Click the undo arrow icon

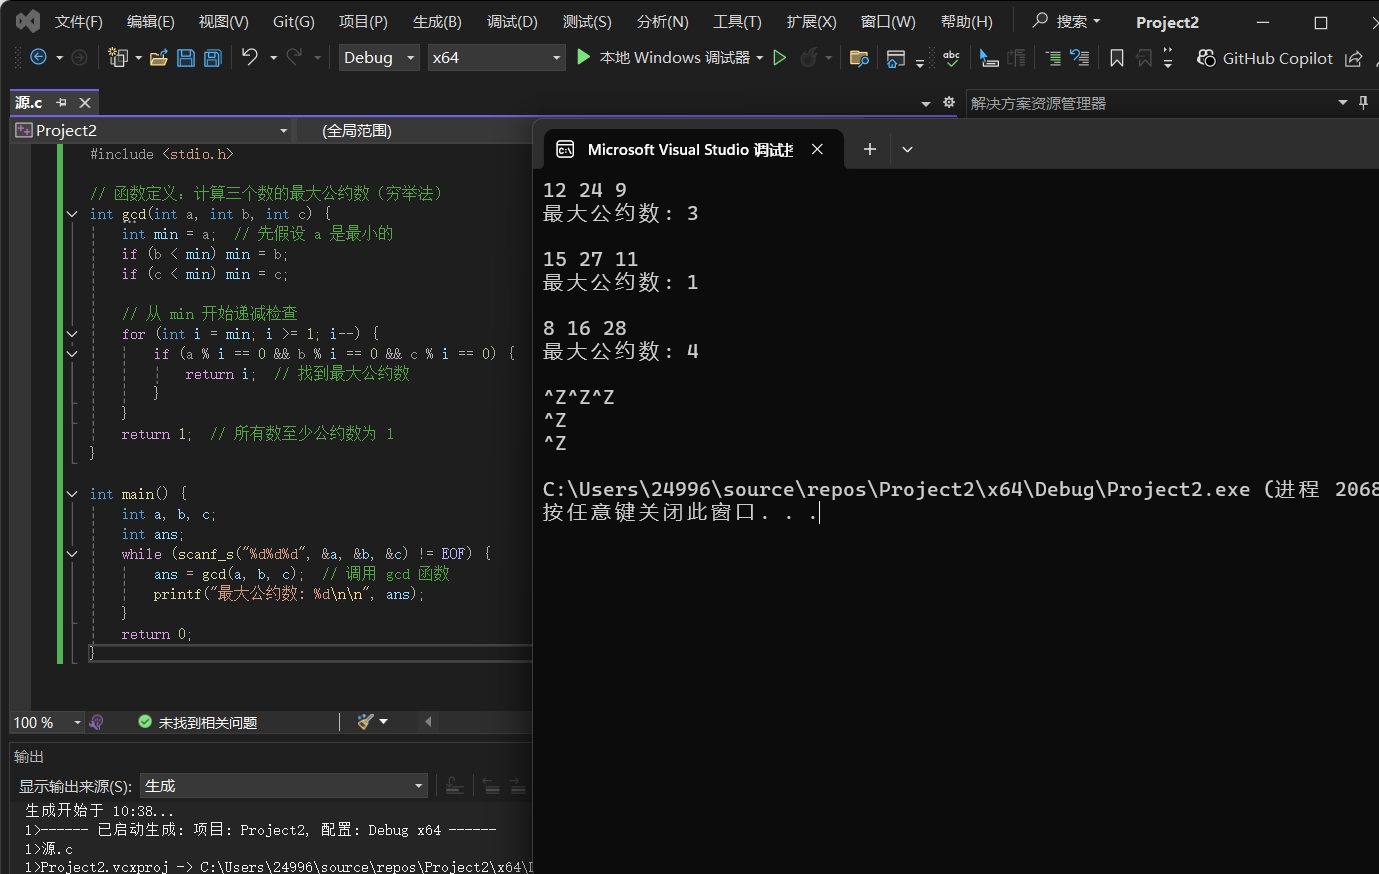[250, 57]
